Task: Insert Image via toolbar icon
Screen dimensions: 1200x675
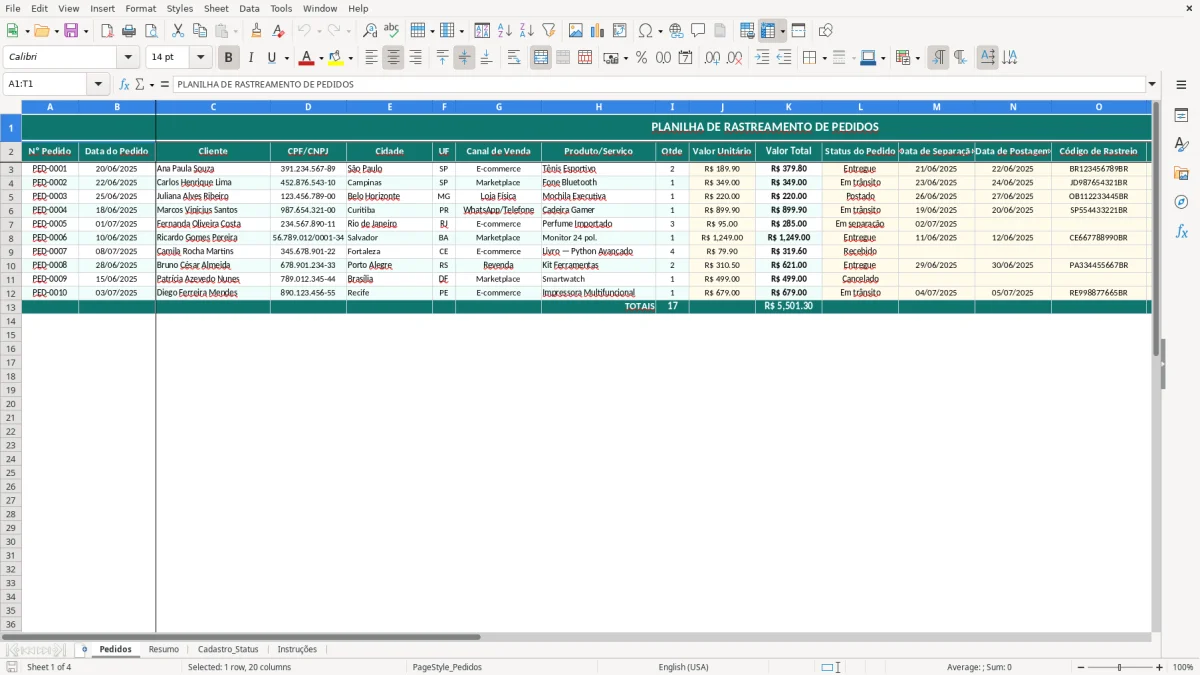Action: pos(576,31)
